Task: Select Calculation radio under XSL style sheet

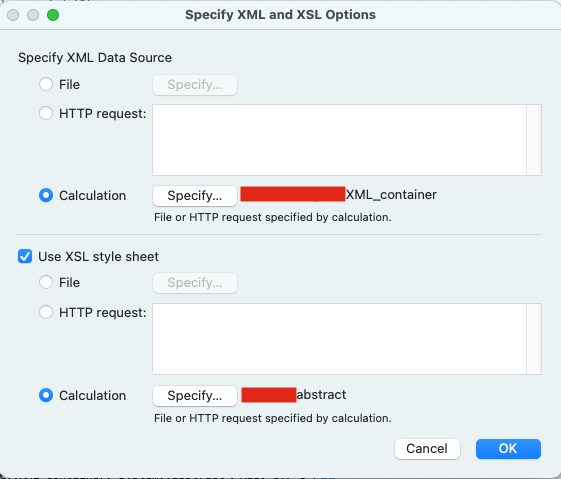Action: point(46,395)
